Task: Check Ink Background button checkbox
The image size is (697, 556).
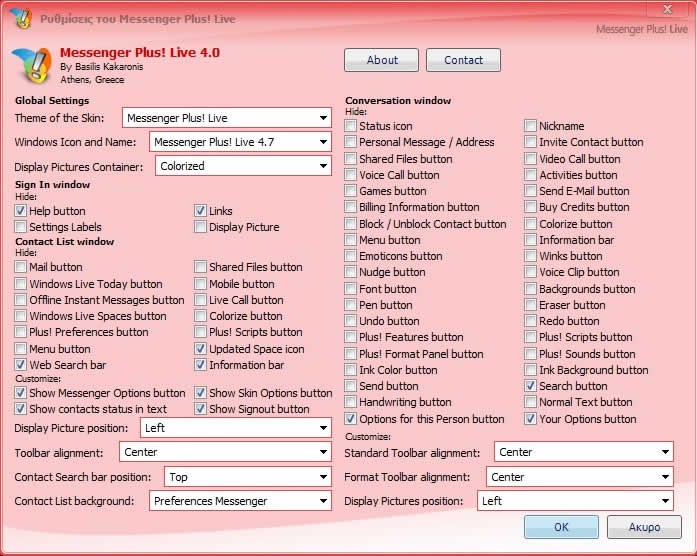Action: tap(530, 370)
